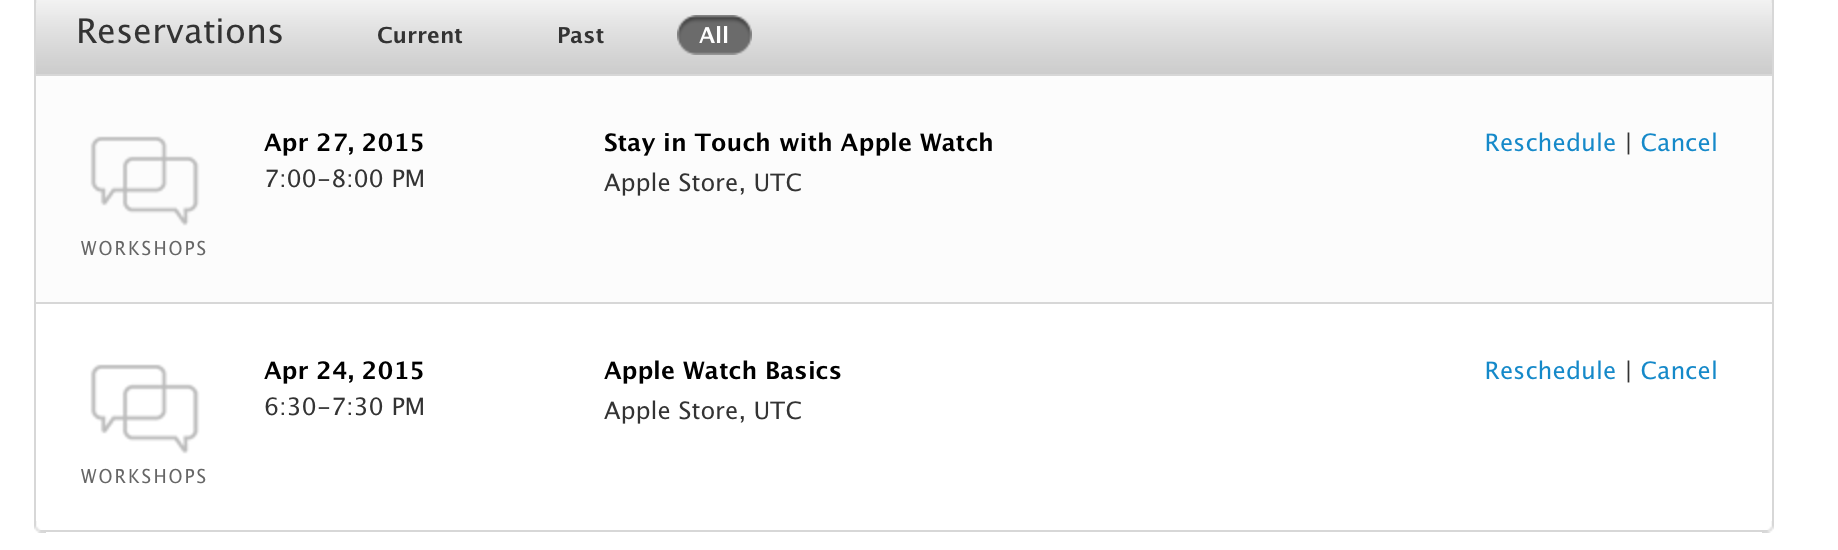The width and height of the screenshot is (1838, 550).
Task: Cancel the Apple Watch Basics reservation
Action: coord(1678,371)
